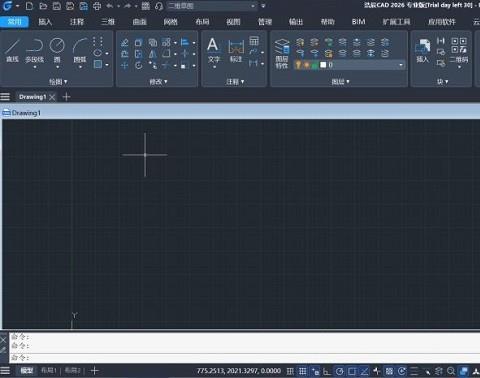
Task: Open the BIM ribbon tab
Action: (x=359, y=22)
